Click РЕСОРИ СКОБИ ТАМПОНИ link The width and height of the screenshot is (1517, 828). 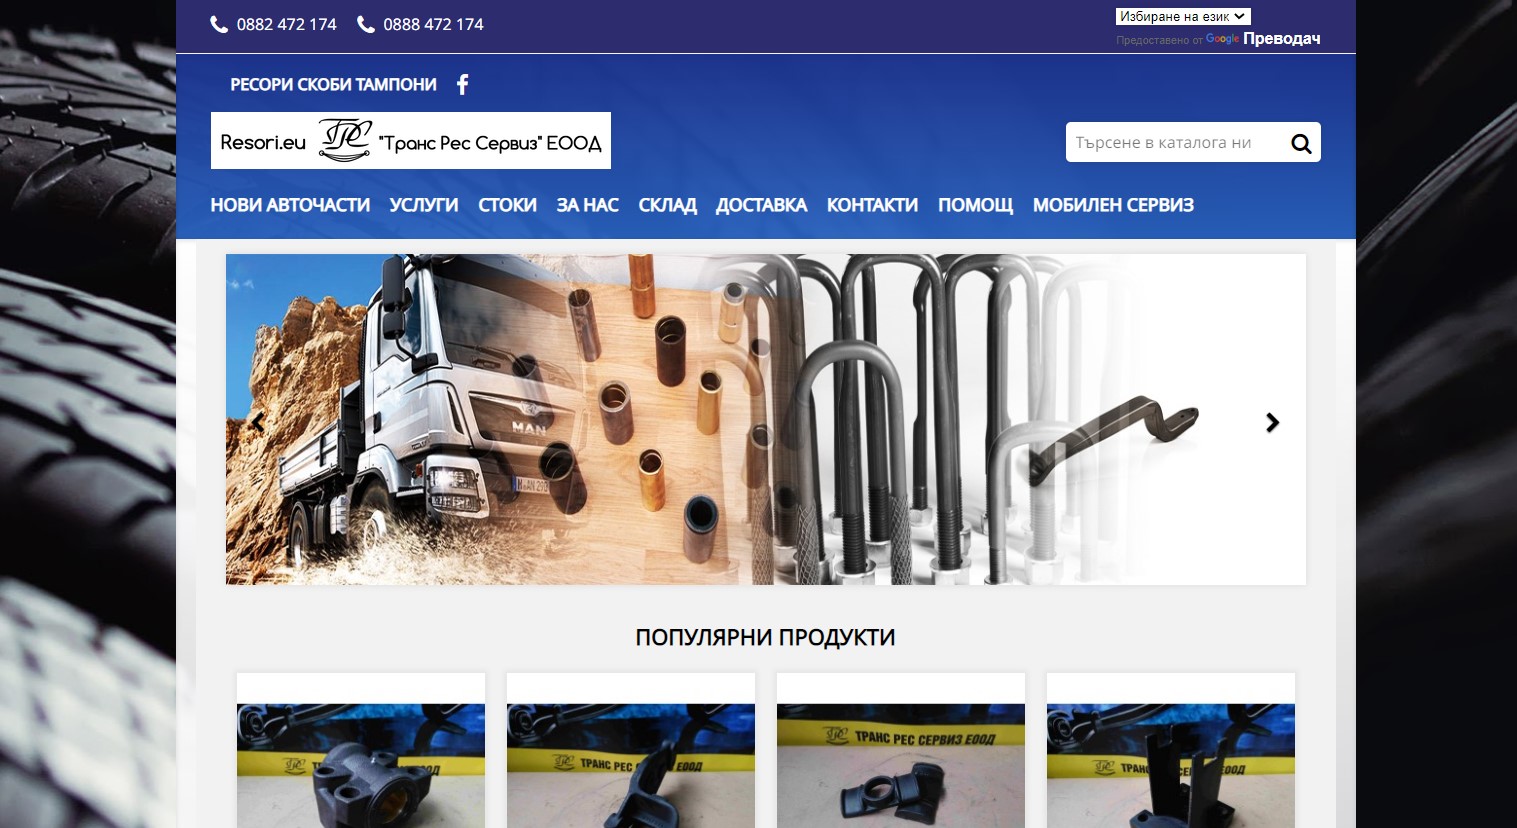pyautogui.click(x=333, y=85)
